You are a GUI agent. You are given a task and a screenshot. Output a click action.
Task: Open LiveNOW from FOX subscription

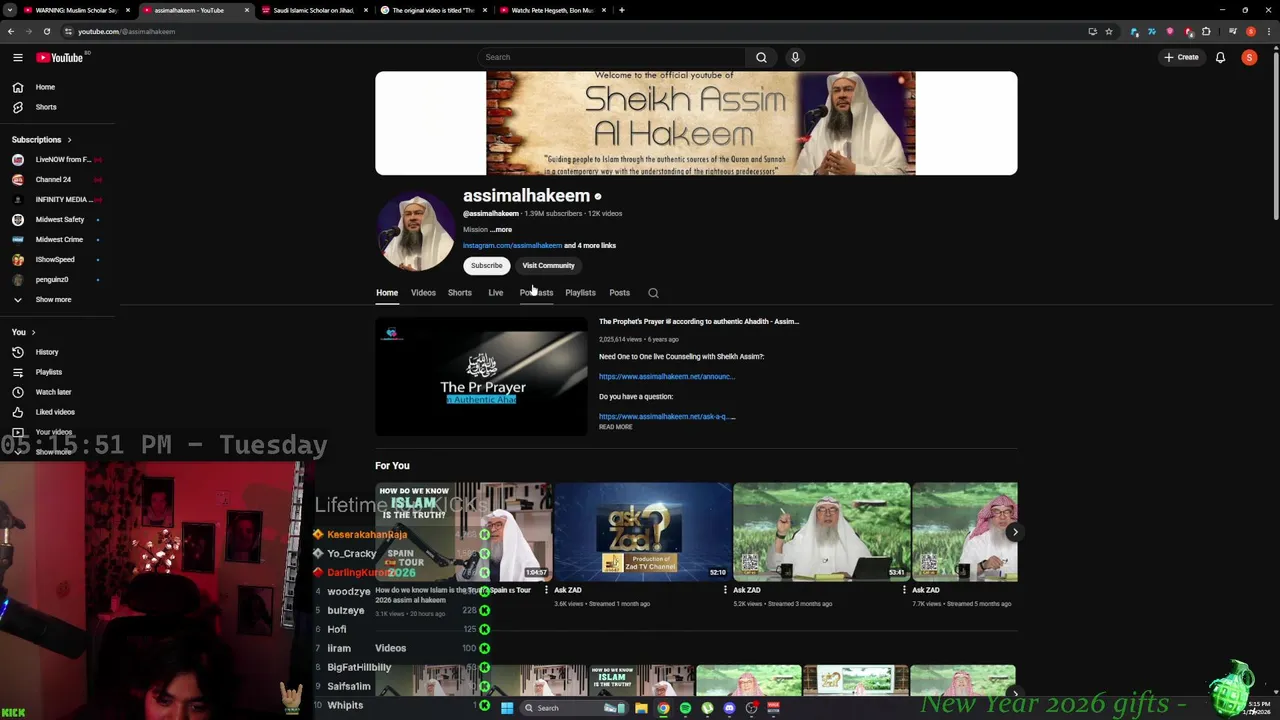pyautogui.click(x=57, y=160)
